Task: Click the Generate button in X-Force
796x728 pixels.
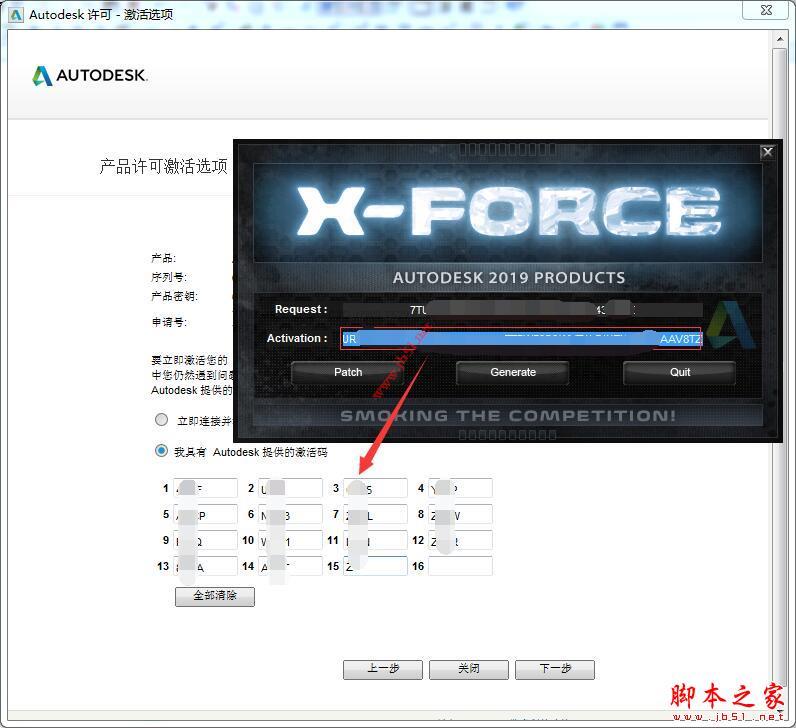Action: pyautogui.click(x=513, y=373)
